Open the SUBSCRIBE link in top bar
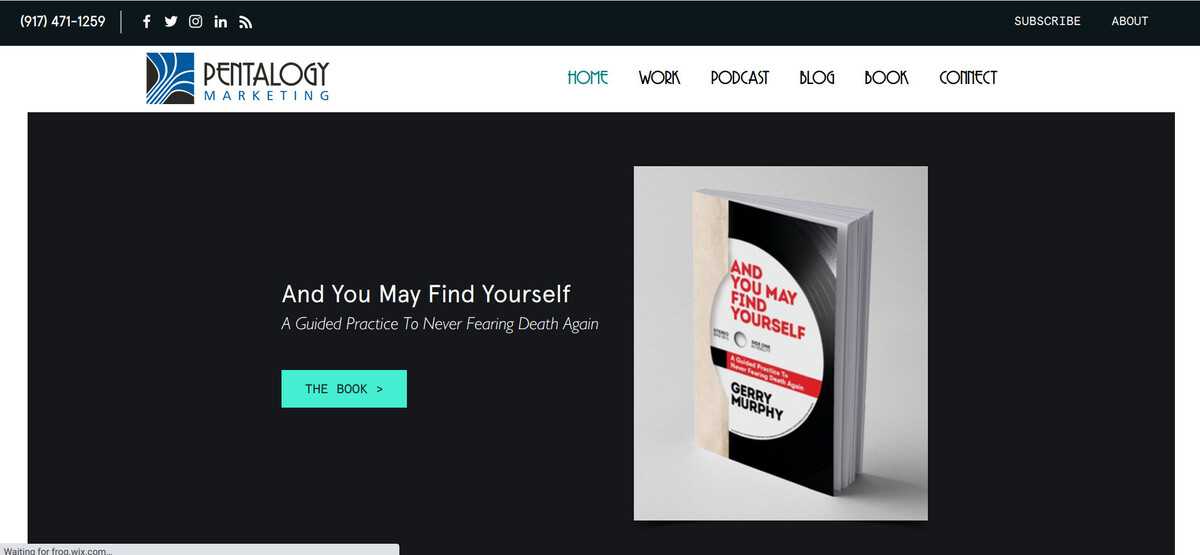This screenshot has height=555, width=1200. (1047, 21)
